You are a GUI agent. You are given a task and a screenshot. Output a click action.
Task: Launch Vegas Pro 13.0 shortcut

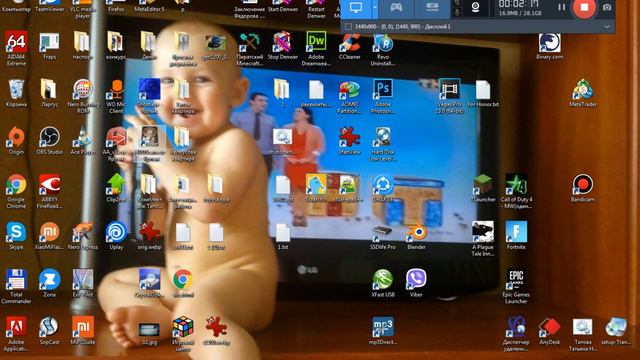[x=449, y=96]
